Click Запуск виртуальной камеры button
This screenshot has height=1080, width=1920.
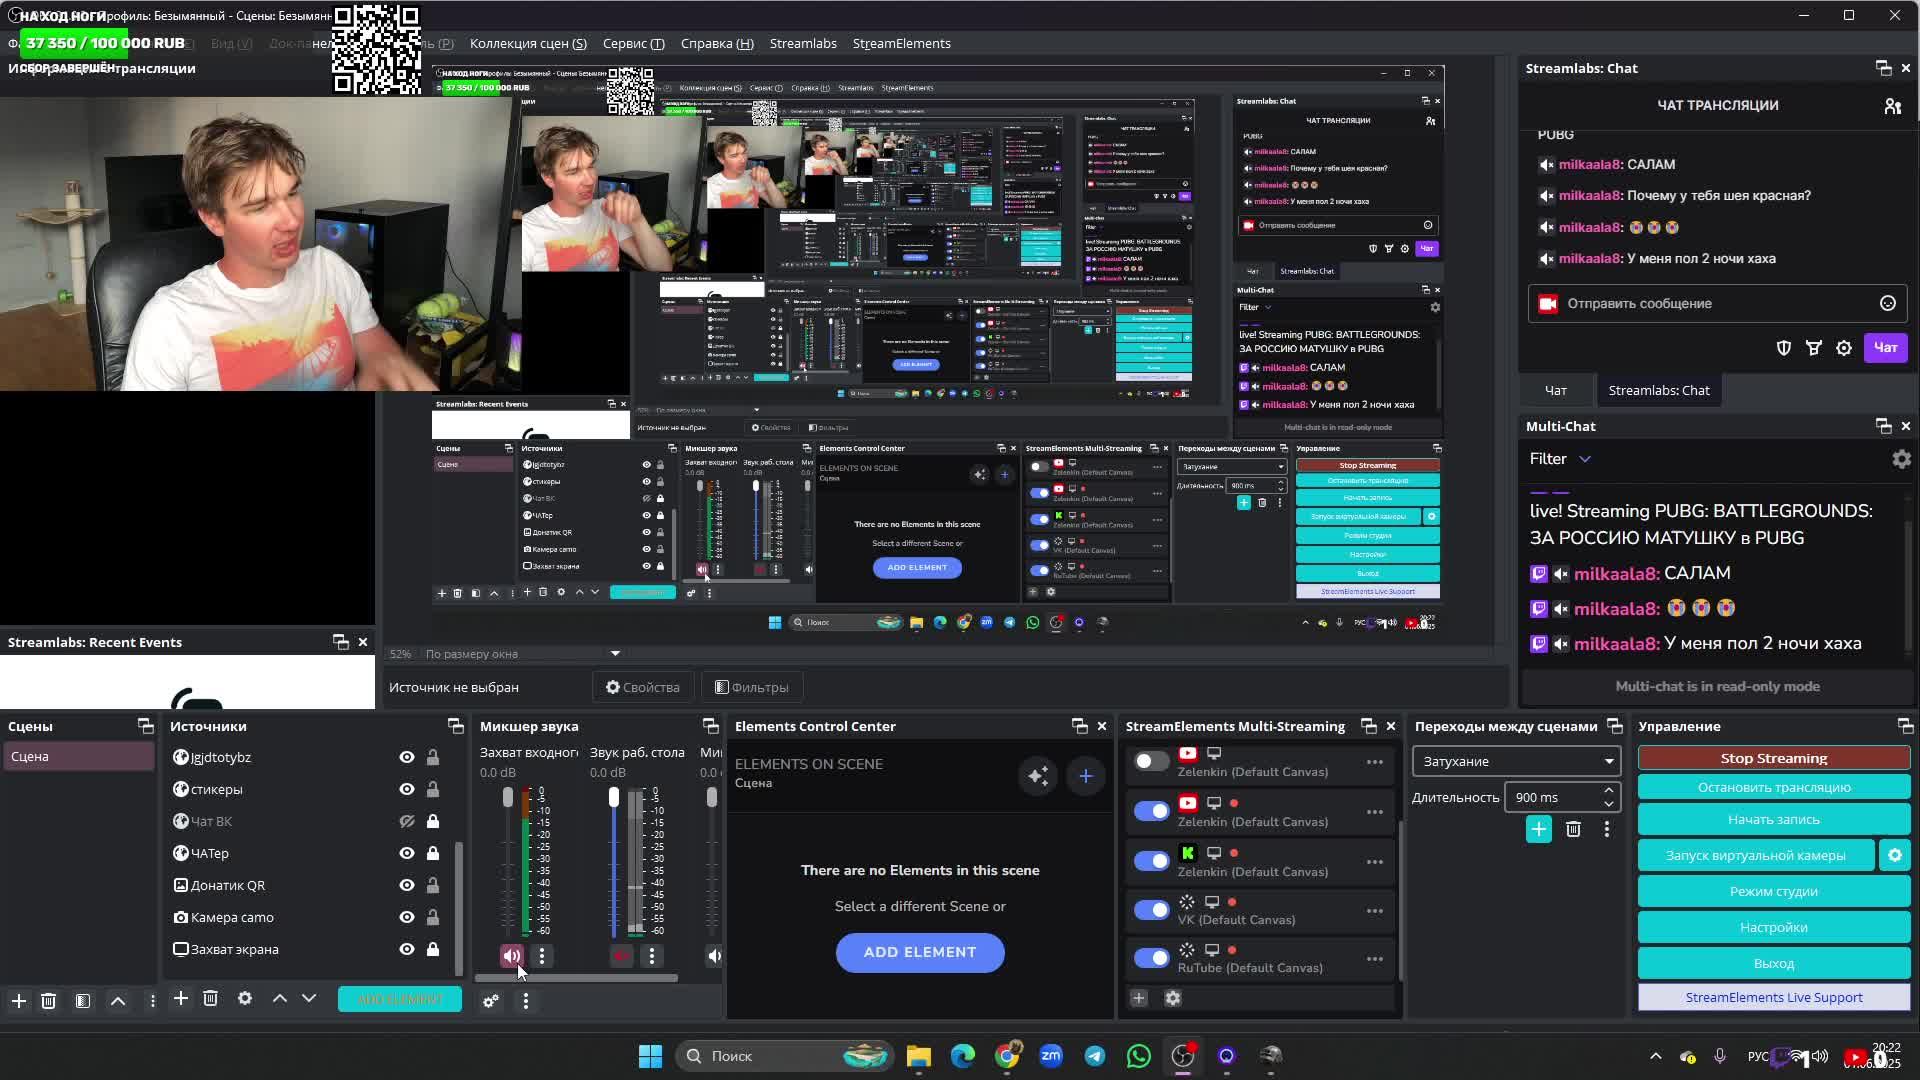[x=1756, y=855]
